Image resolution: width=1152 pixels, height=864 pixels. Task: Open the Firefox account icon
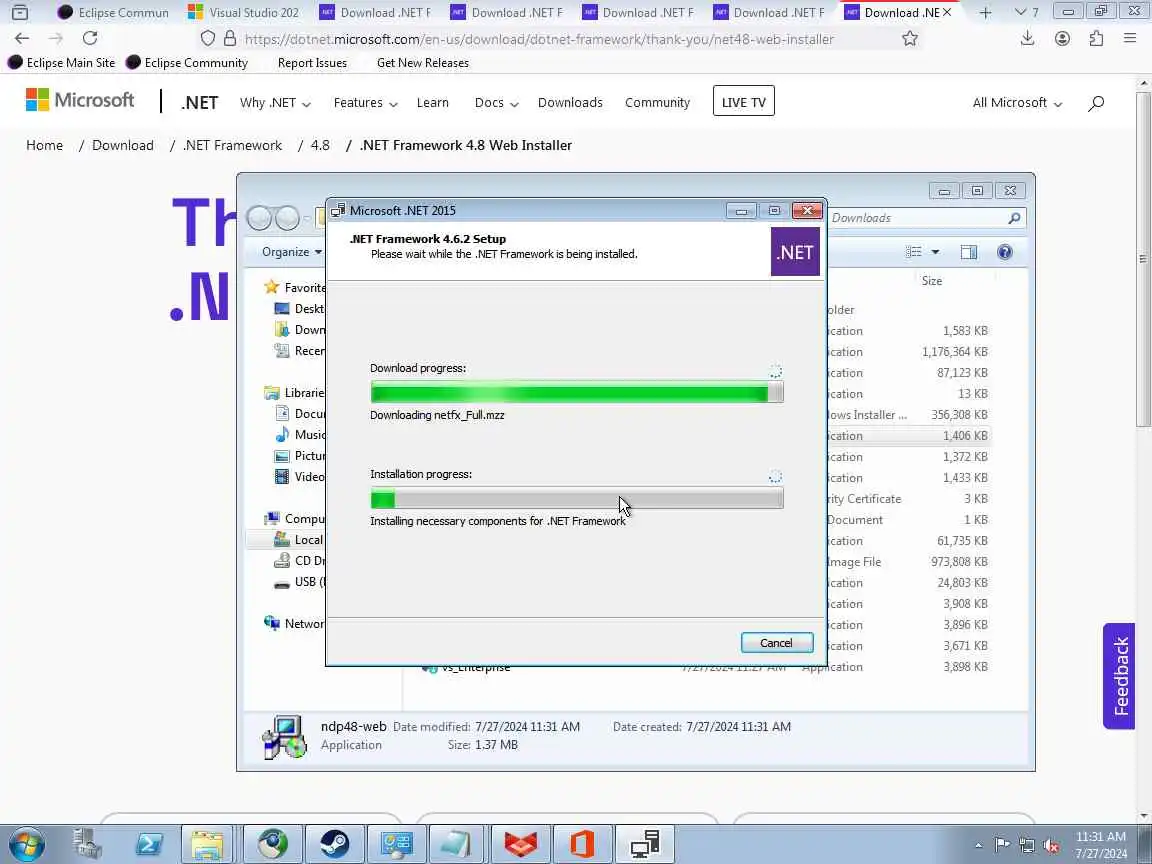1062,38
